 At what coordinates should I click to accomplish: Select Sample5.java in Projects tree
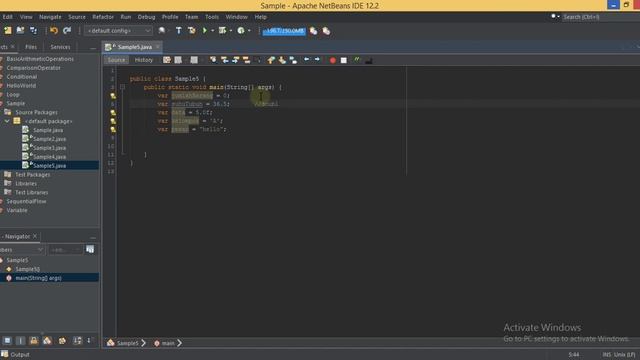(x=49, y=165)
